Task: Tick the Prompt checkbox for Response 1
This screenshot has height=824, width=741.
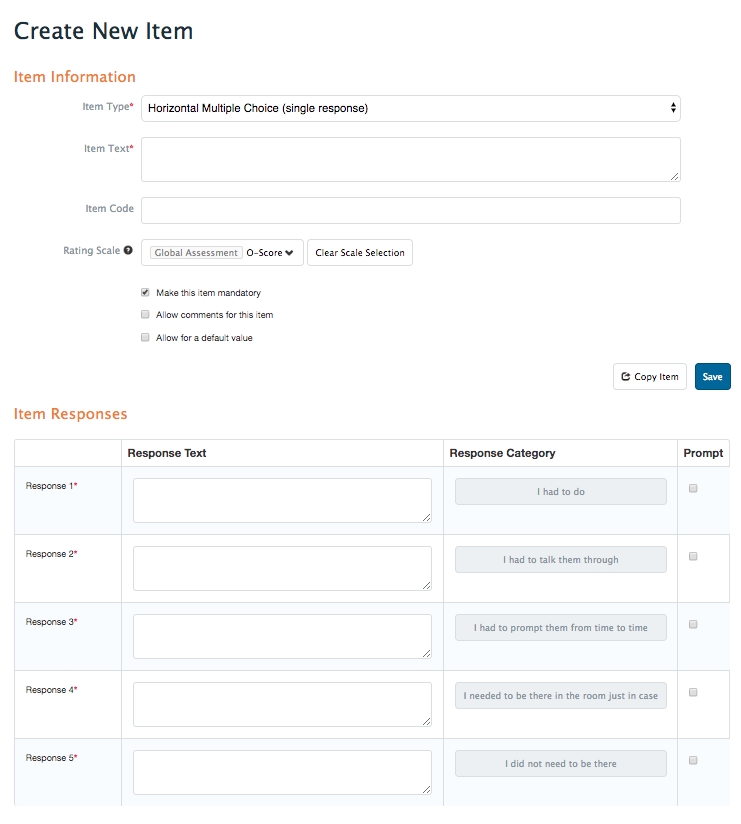Action: tap(693, 488)
